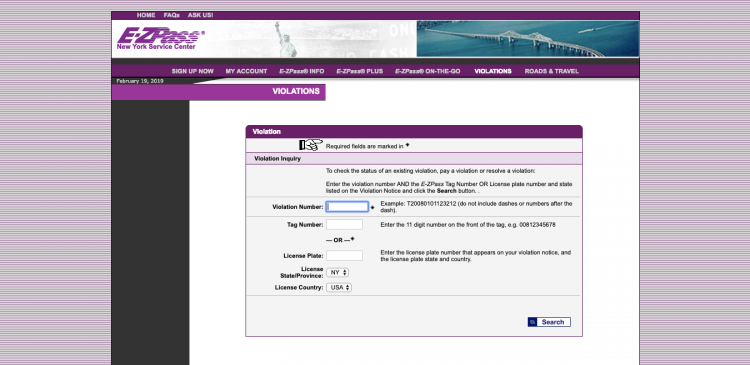Click the Violation Inquiry section heading
Screen dimensions: 750x365
point(277,158)
